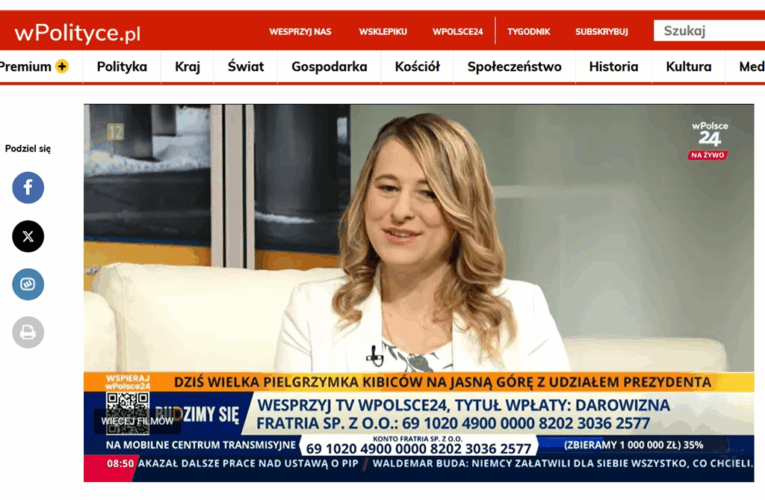This screenshot has width=765, height=500.
Task: Open the Premium section
Action: click(x=25, y=66)
